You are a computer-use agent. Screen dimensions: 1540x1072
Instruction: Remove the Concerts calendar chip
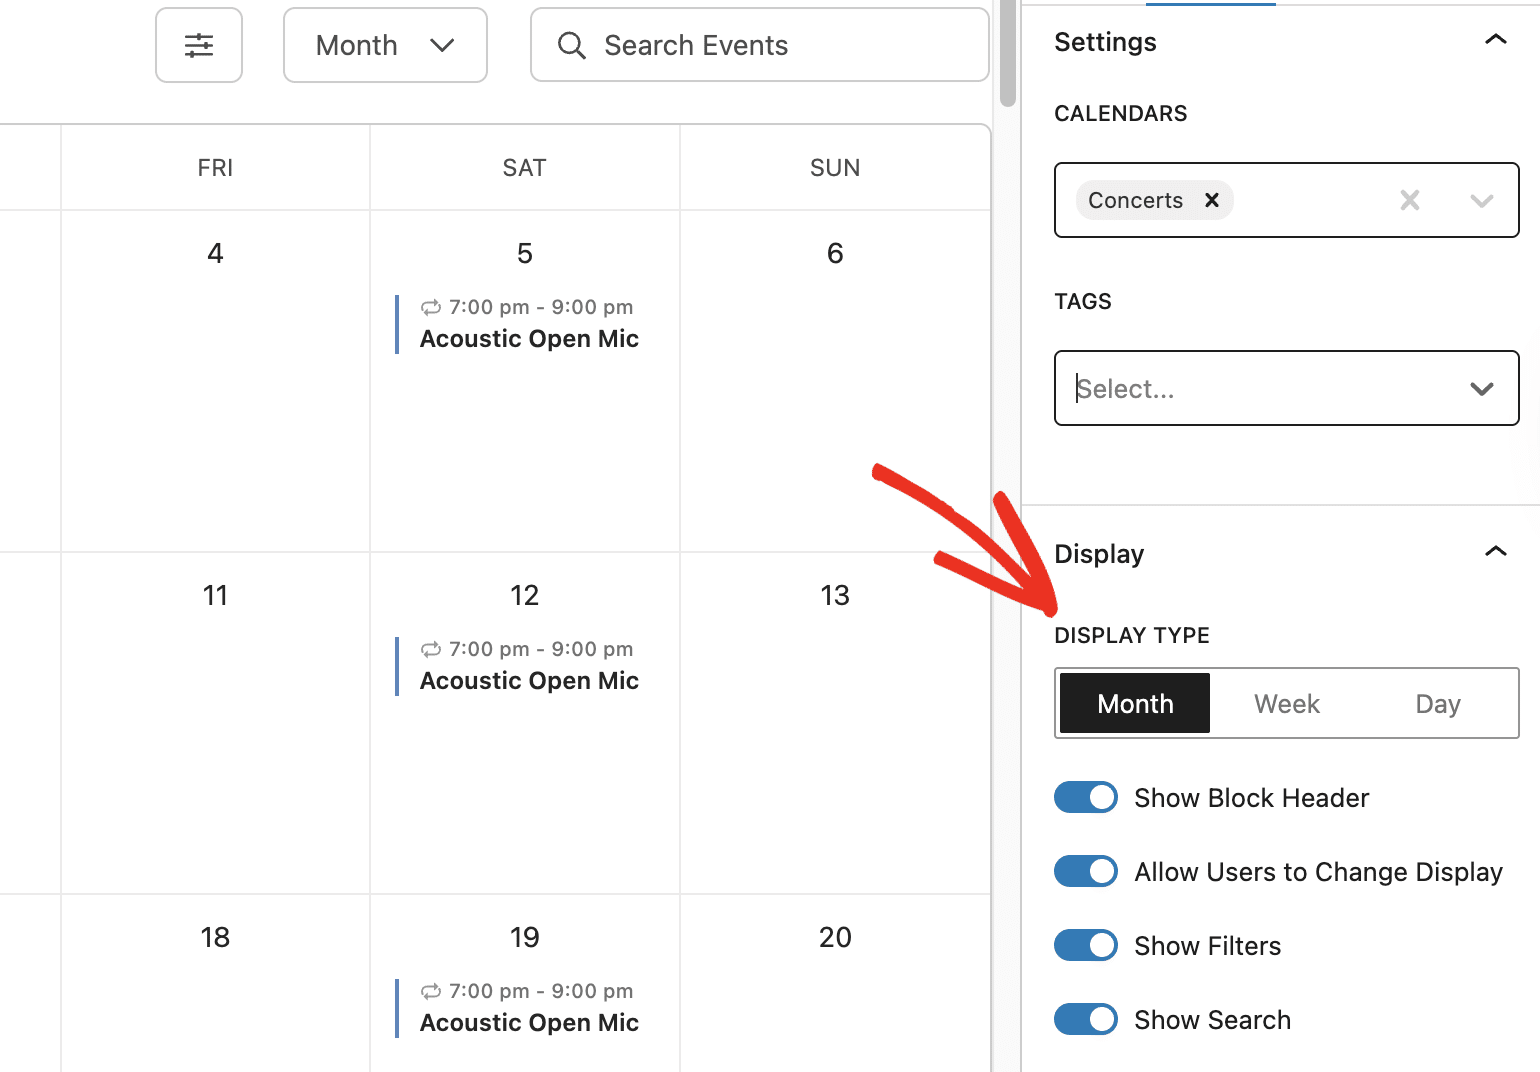1212,200
